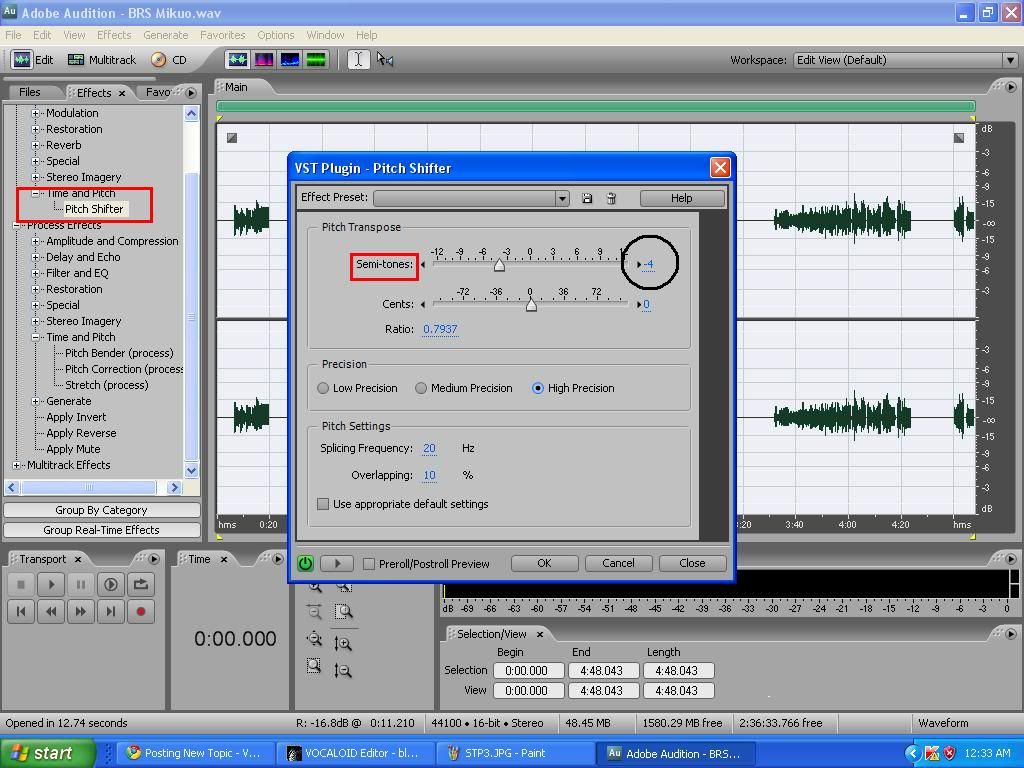Select Pitch Shifter in effects tree
The height and width of the screenshot is (768, 1024).
coord(94,209)
